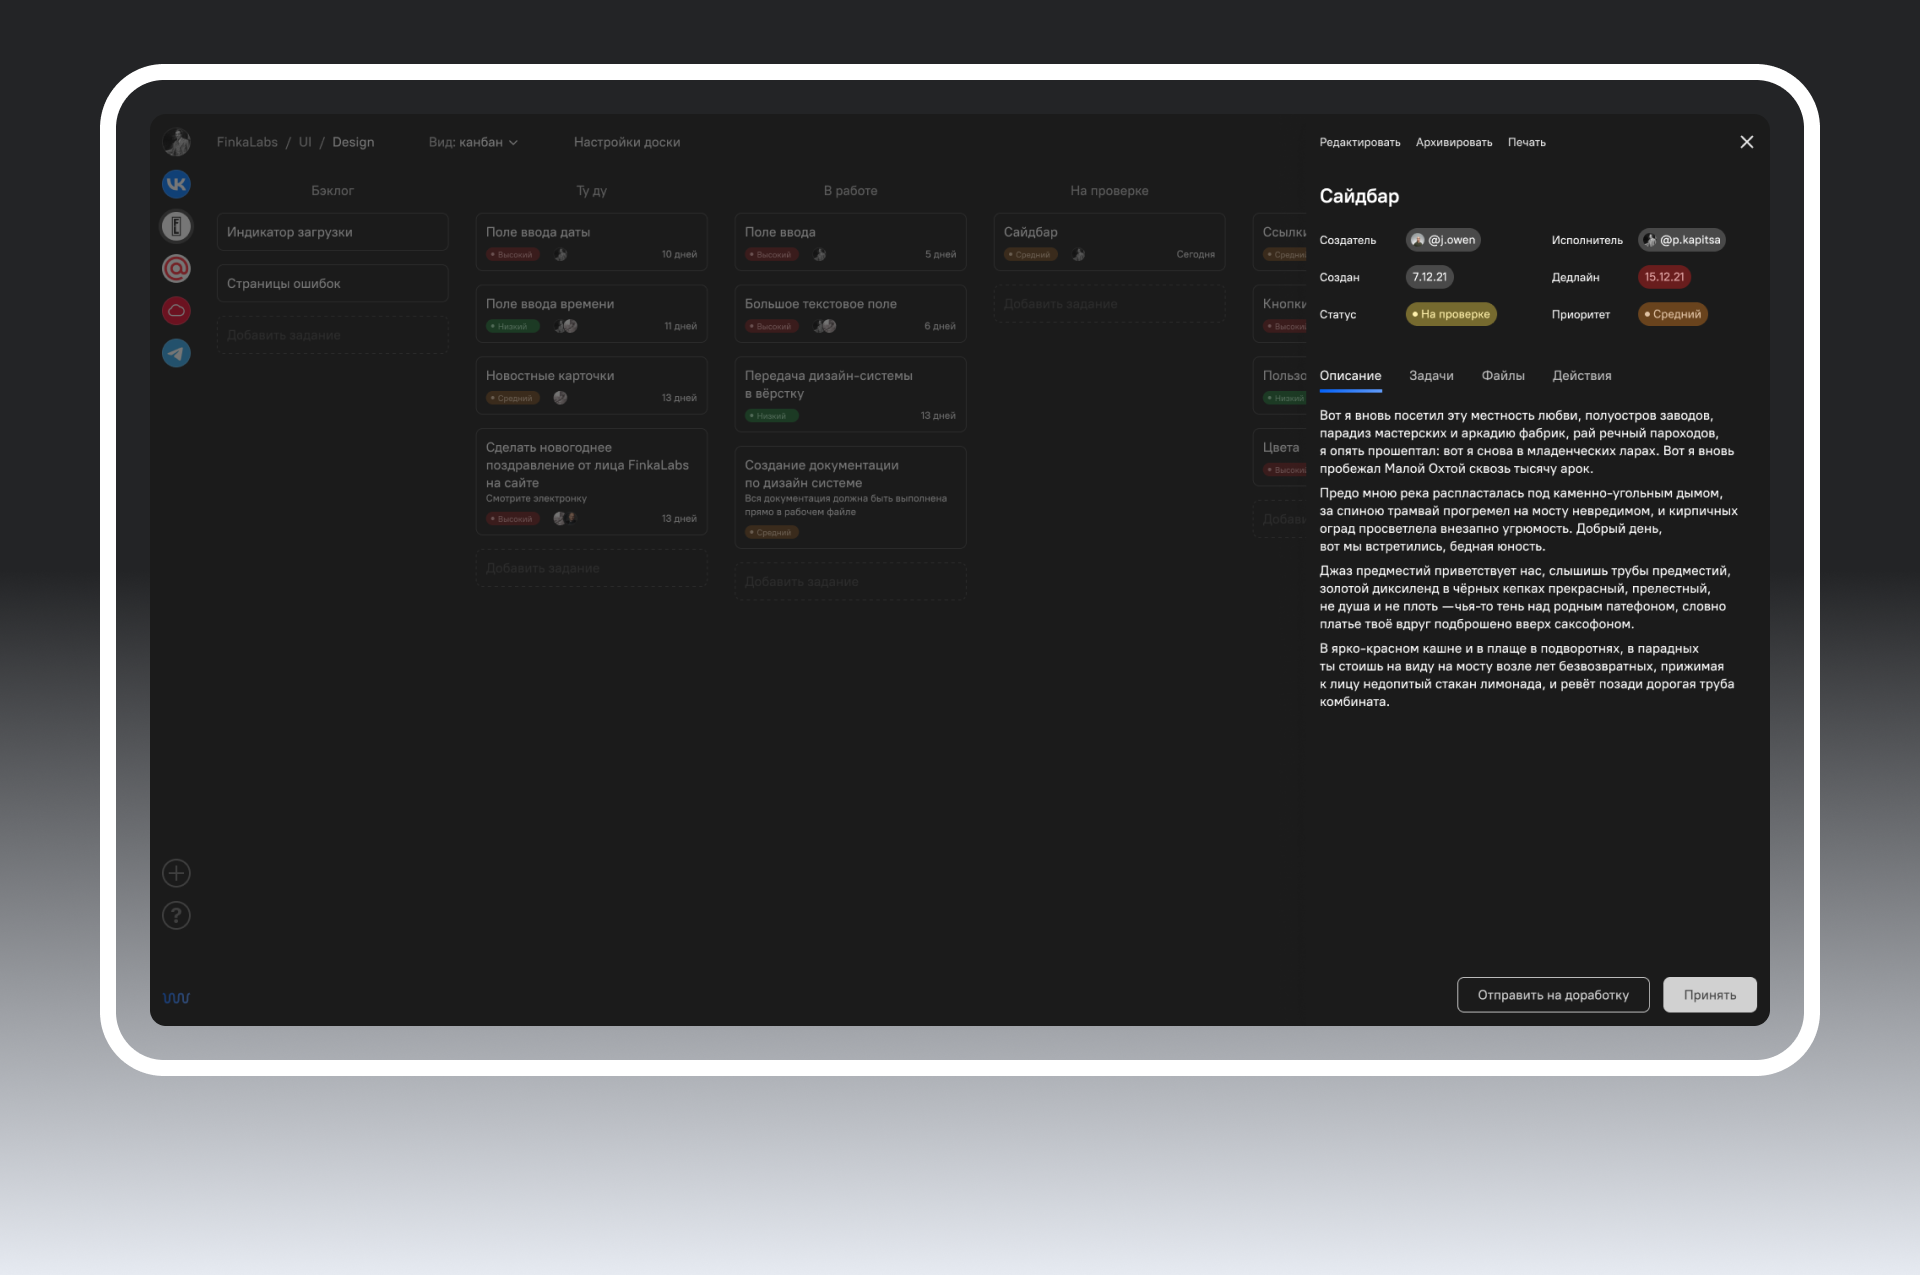Click the 'Архивировать' link

1453,142
